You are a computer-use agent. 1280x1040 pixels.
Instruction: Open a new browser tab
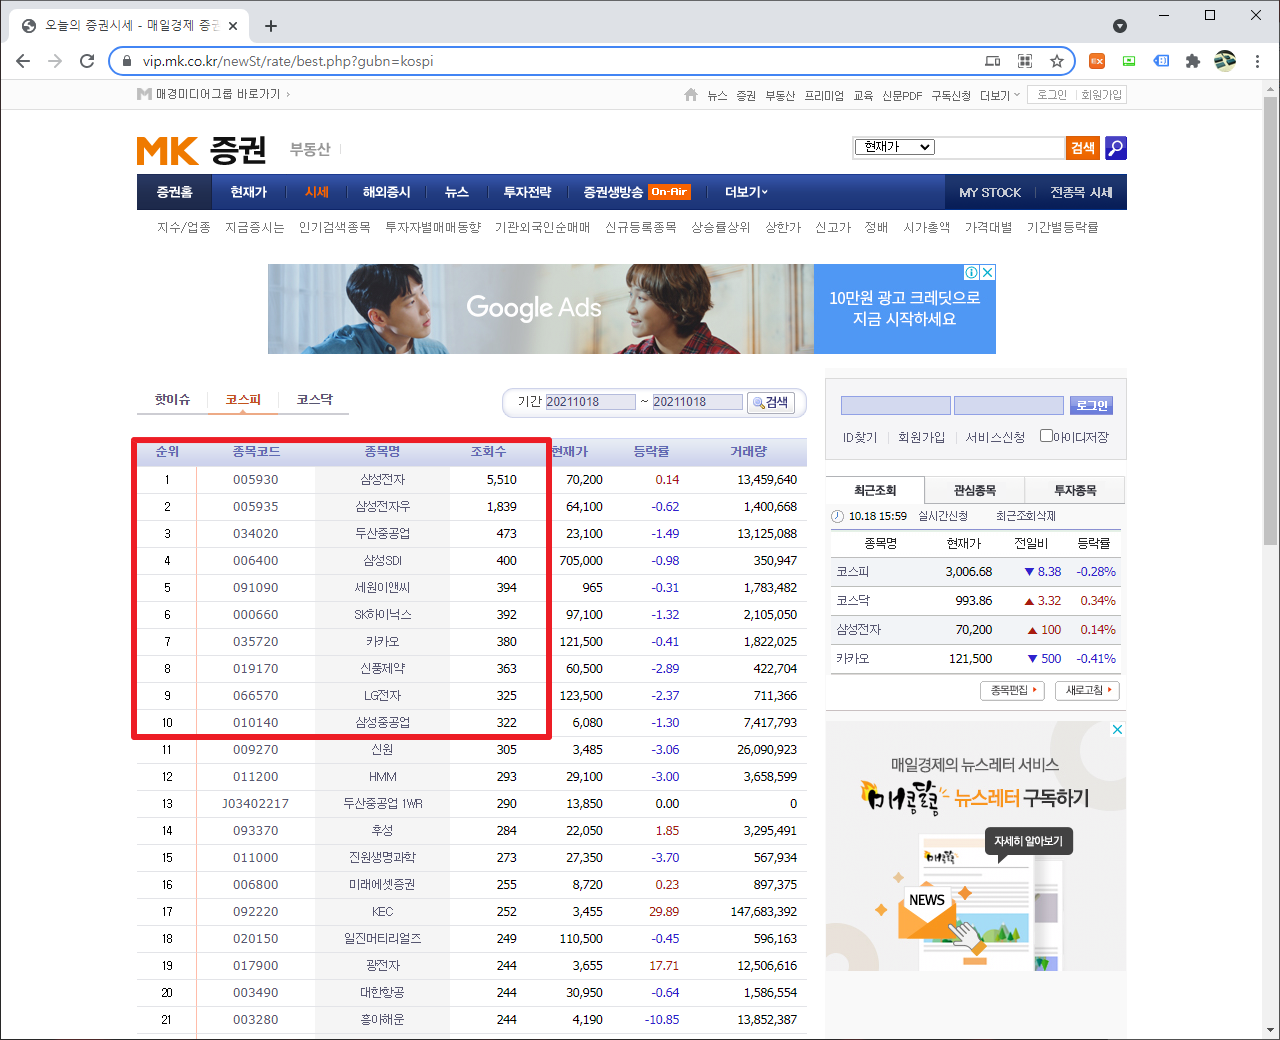[x=271, y=26]
